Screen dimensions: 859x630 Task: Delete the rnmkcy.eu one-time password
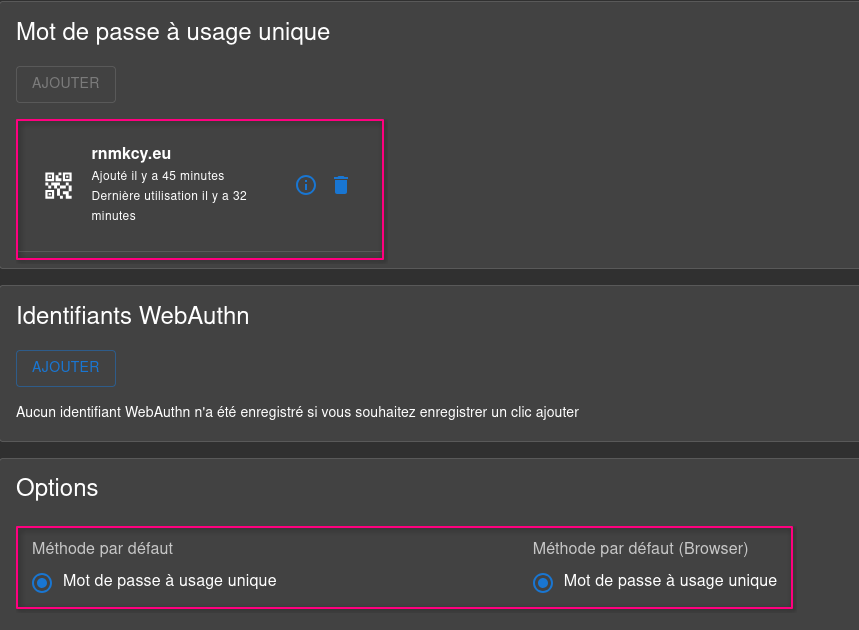(341, 185)
